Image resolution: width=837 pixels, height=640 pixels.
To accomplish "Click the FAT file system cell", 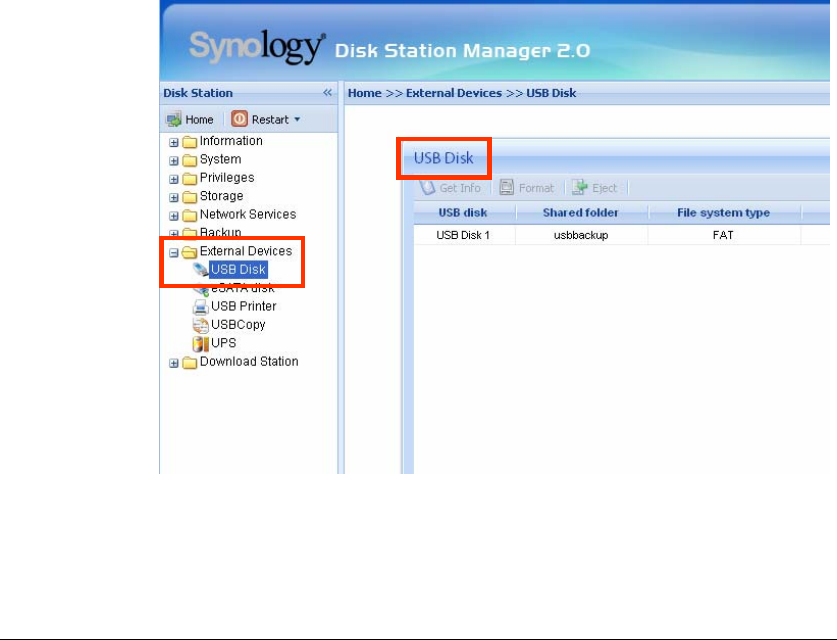I will (x=723, y=235).
